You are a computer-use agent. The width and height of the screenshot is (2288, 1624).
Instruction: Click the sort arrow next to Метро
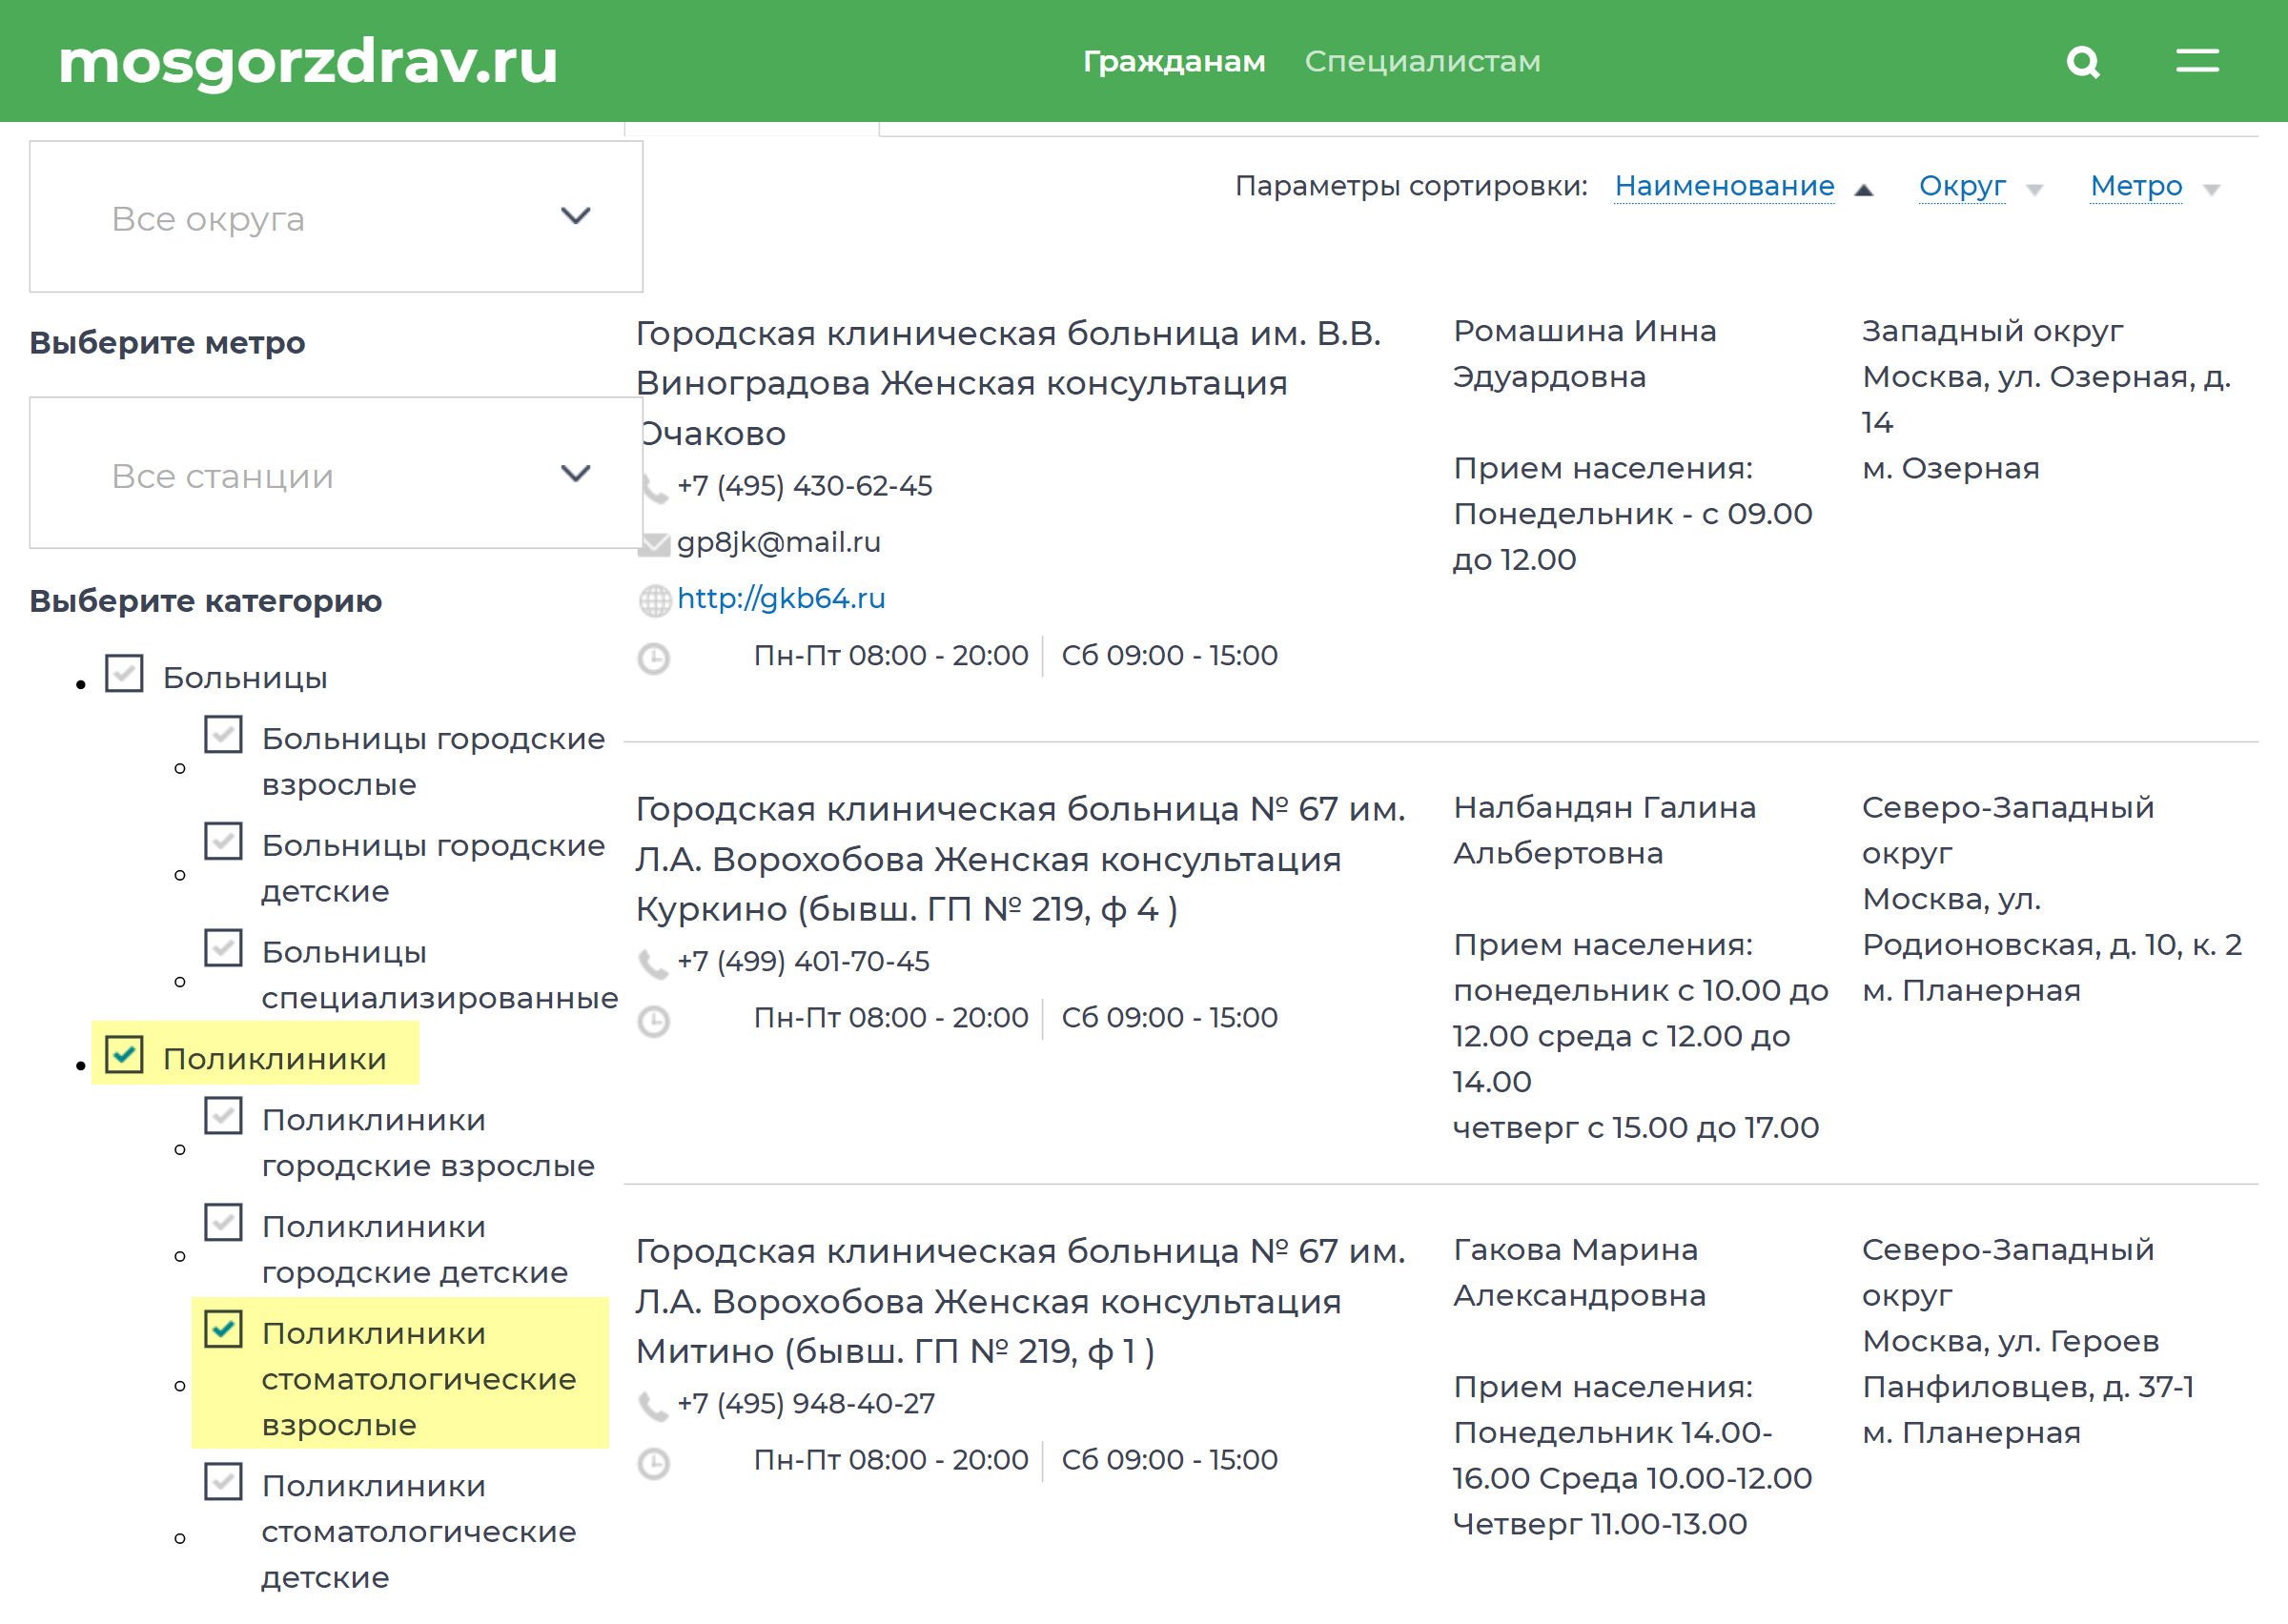2211,190
